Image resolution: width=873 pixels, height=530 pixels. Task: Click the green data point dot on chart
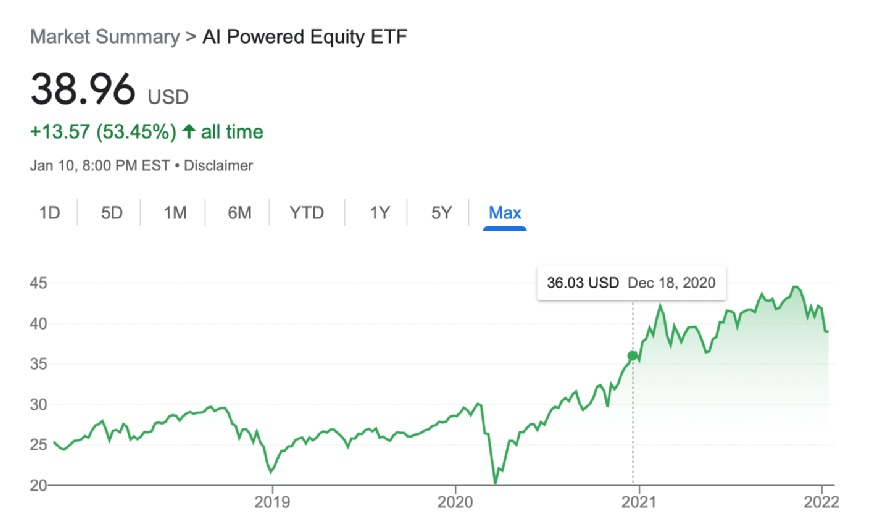(x=632, y=356)
